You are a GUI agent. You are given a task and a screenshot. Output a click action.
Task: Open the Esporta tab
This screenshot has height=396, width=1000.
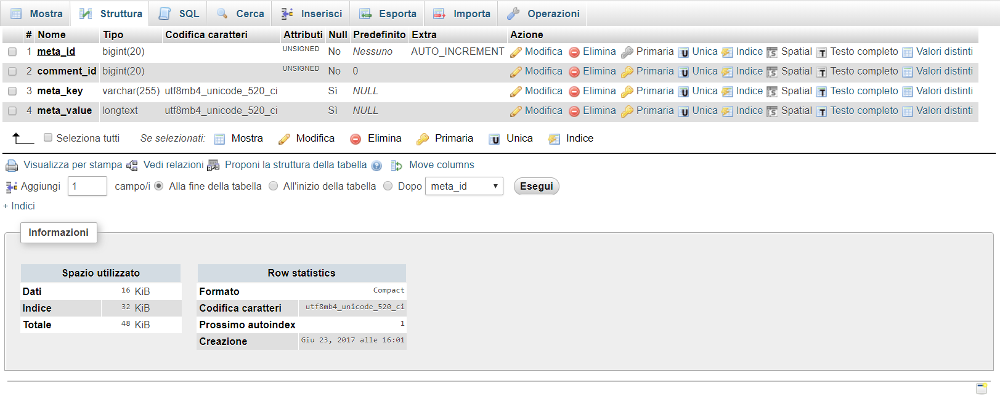pos(387,13)
